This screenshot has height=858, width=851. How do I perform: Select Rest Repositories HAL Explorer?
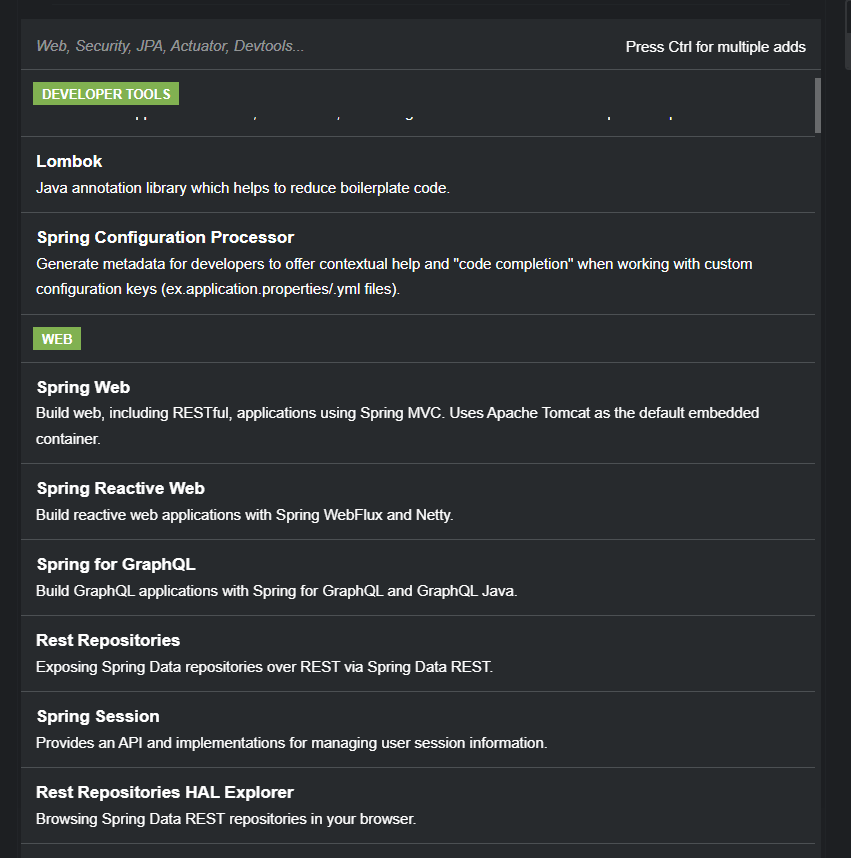tap(418, 805)
